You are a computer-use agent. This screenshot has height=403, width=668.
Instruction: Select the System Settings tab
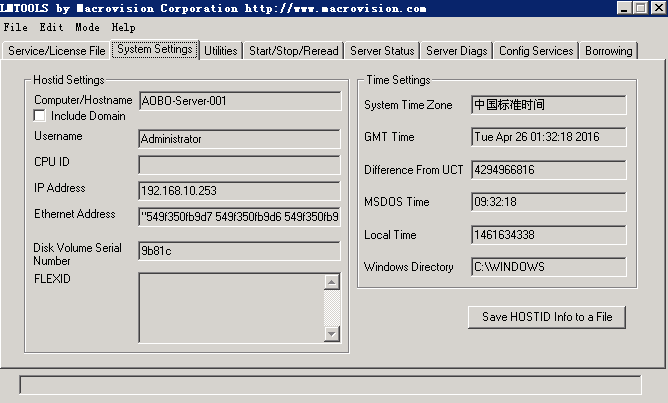coord(155,49)
